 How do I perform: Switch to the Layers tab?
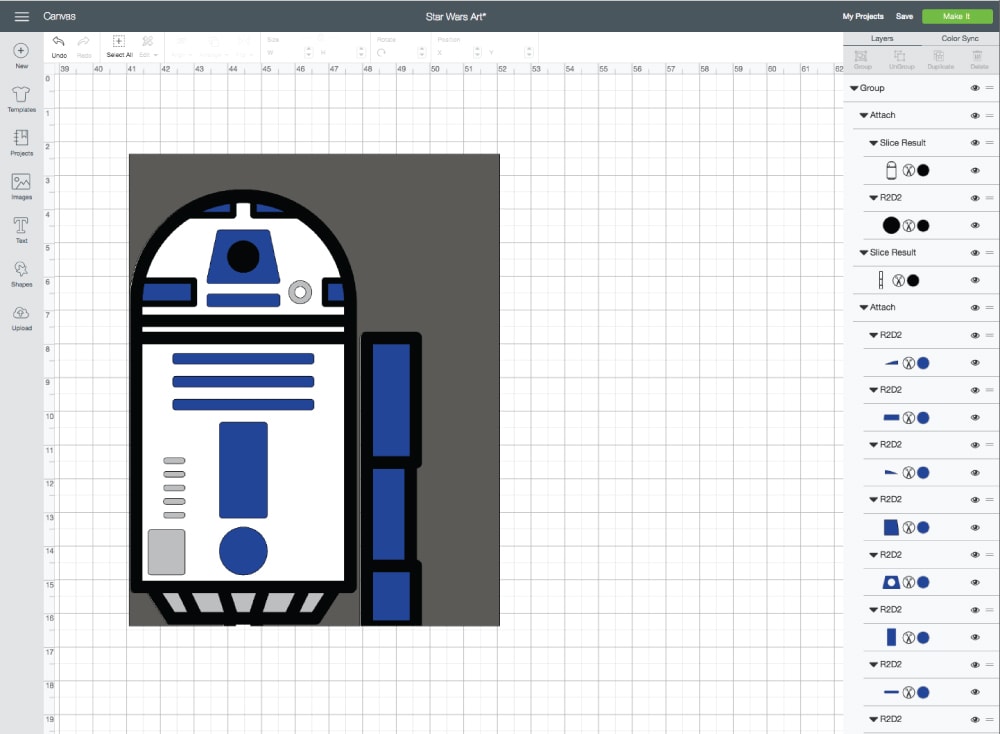click(x=882, y=38)
